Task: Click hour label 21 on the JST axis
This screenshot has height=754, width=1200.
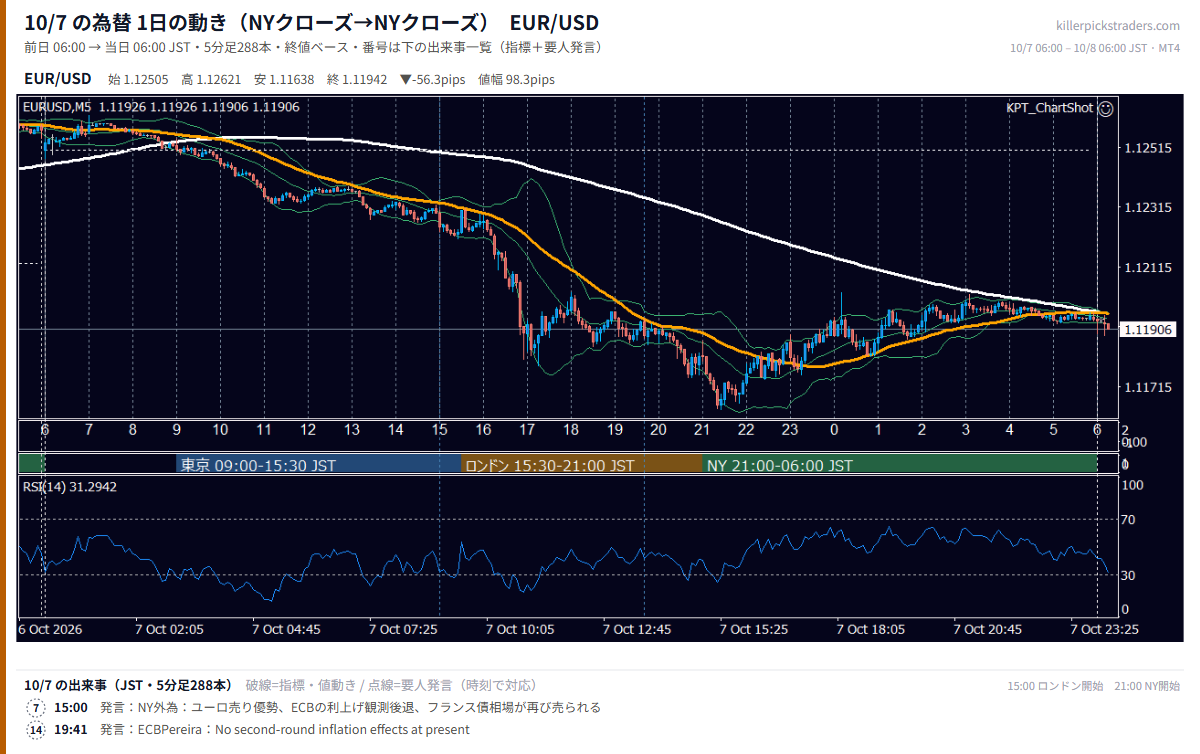Action: coord(702,430)
